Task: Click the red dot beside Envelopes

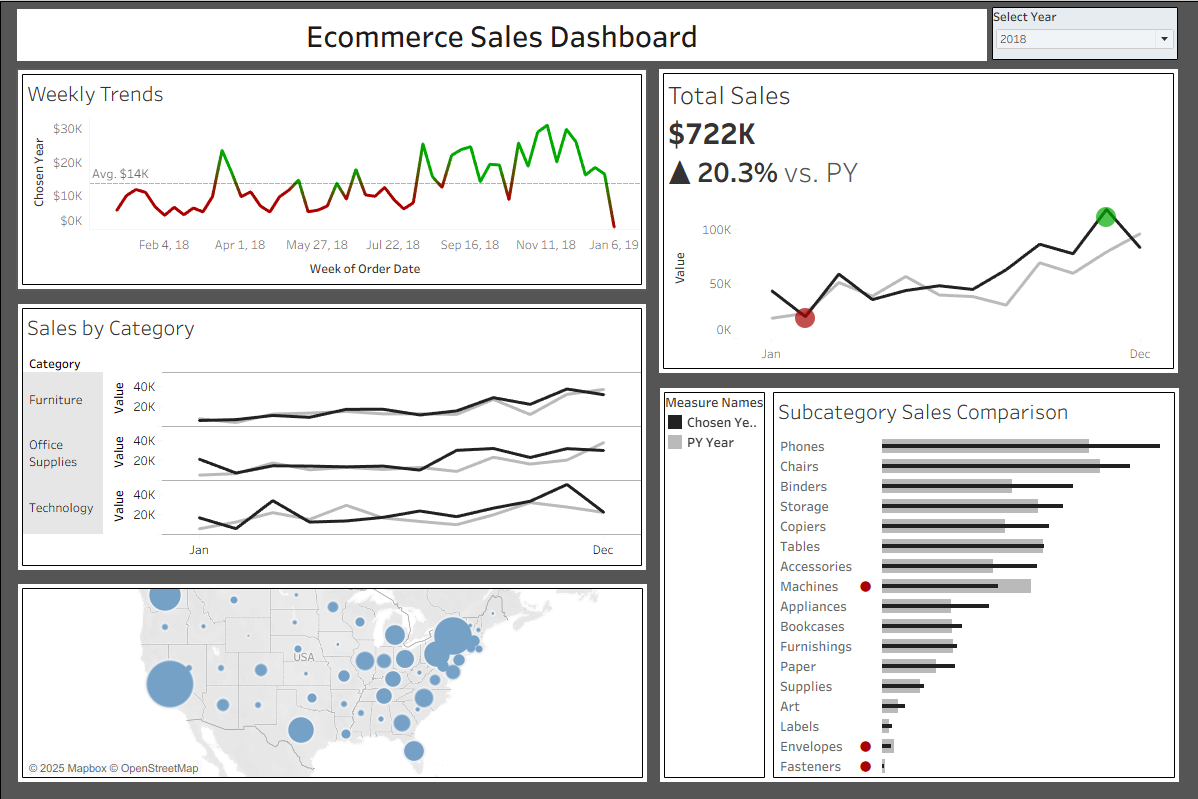Action: [866, 746]
